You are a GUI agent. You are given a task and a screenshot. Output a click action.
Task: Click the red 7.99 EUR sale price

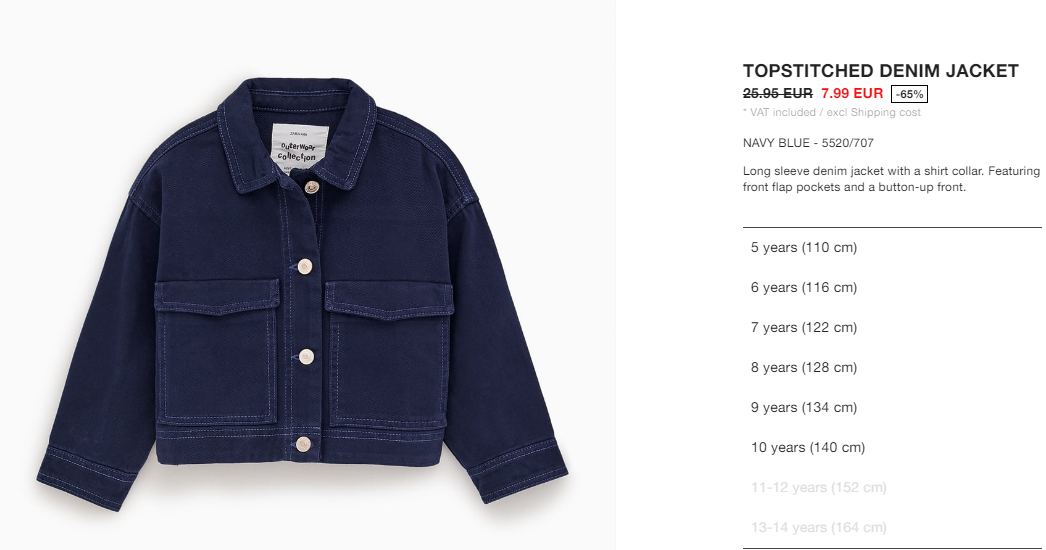[852, 93]
